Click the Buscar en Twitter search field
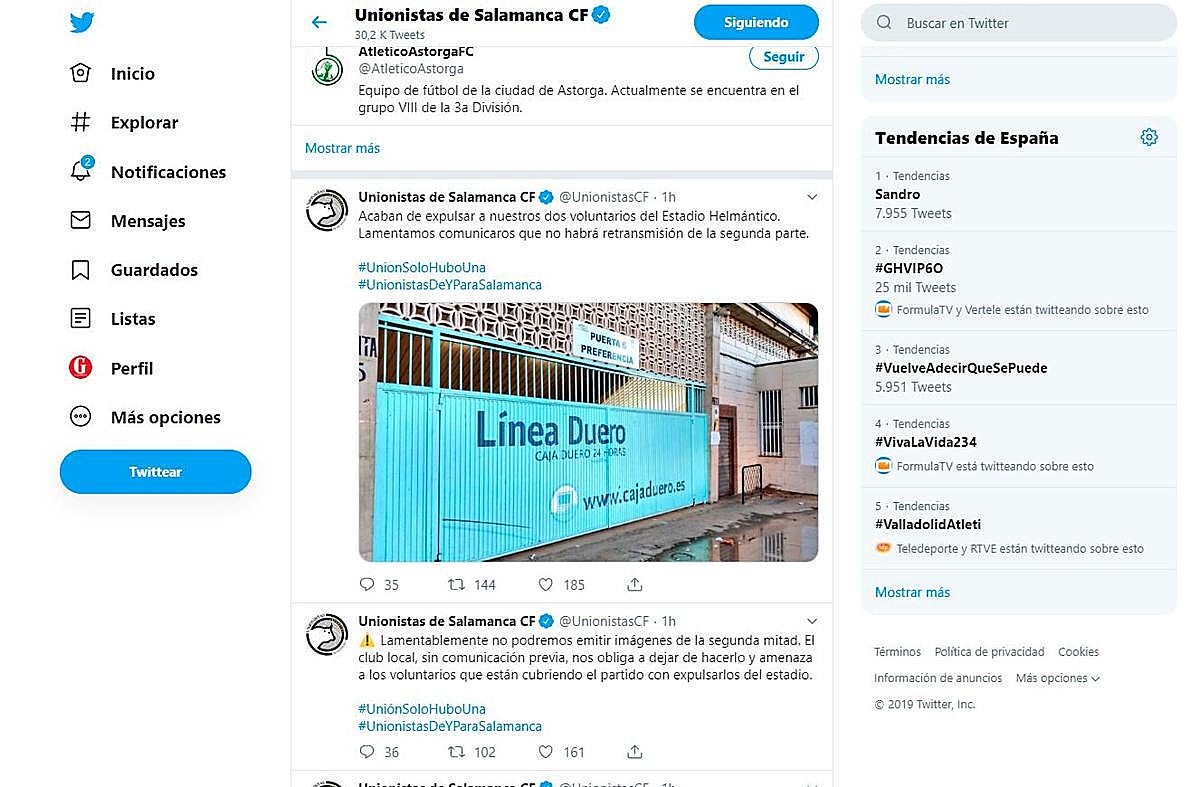The width and height of the screenshot is (1200, 787). coord(1030,23)
